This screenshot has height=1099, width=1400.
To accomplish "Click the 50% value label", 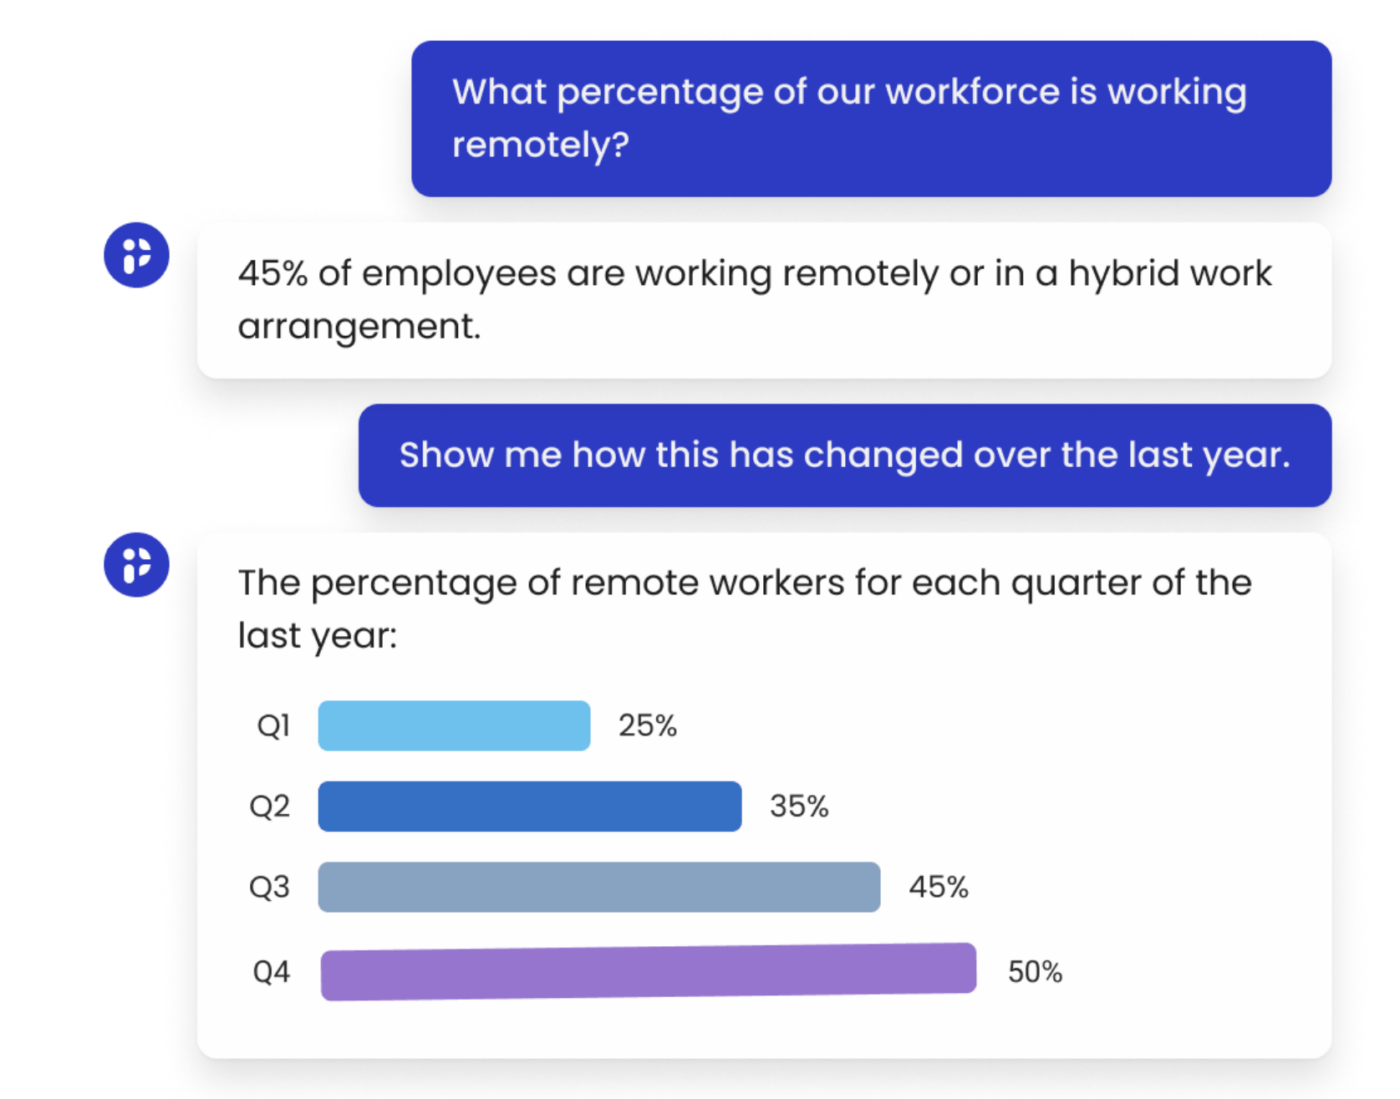I will coord(1035,972).
